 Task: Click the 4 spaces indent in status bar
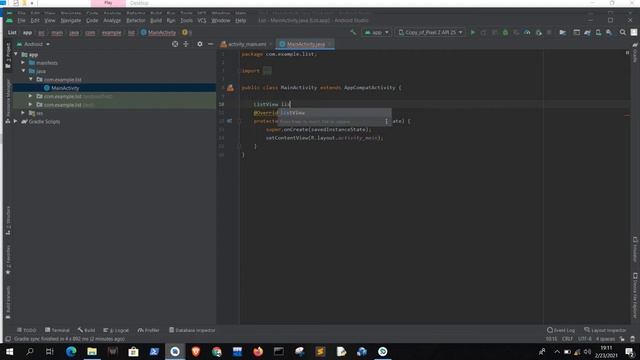coord(605,339)
